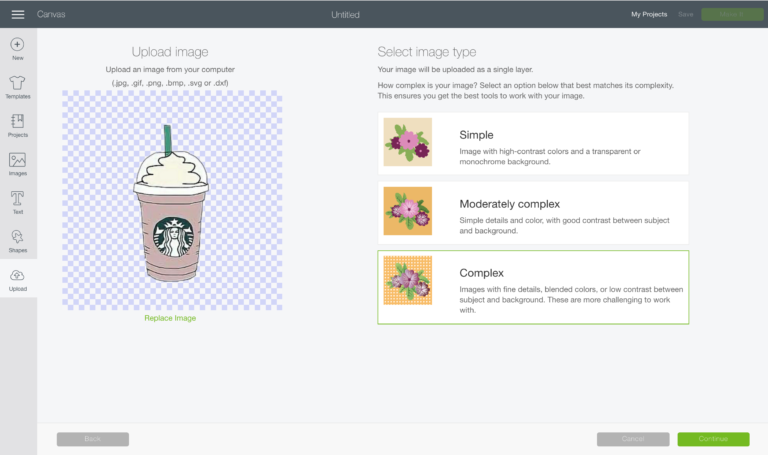
Task: Open the Shapes sidebar icon
Action: 18,237
